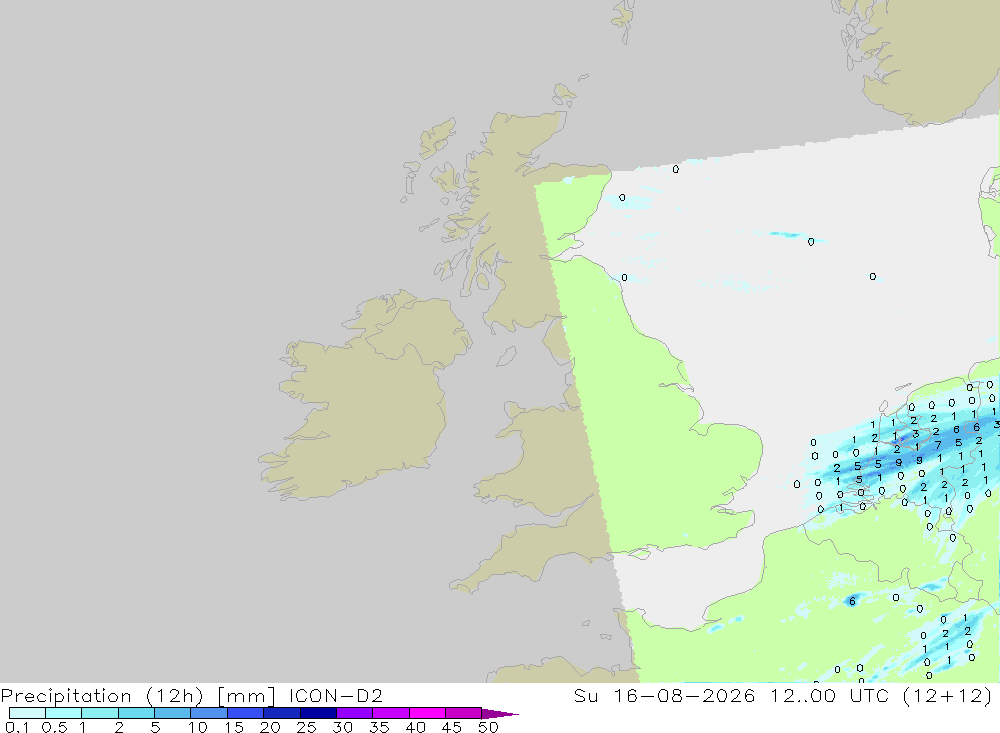Click the '0' value just west of the Belgian coast
The height and width of the screenshot is (733, 1000).
coord(797,484)
